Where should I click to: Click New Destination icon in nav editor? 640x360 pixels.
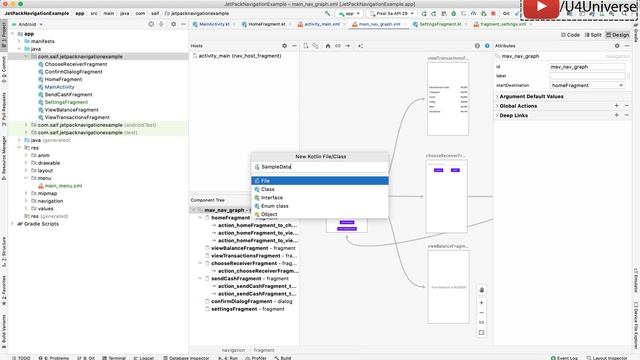[306, 46]
